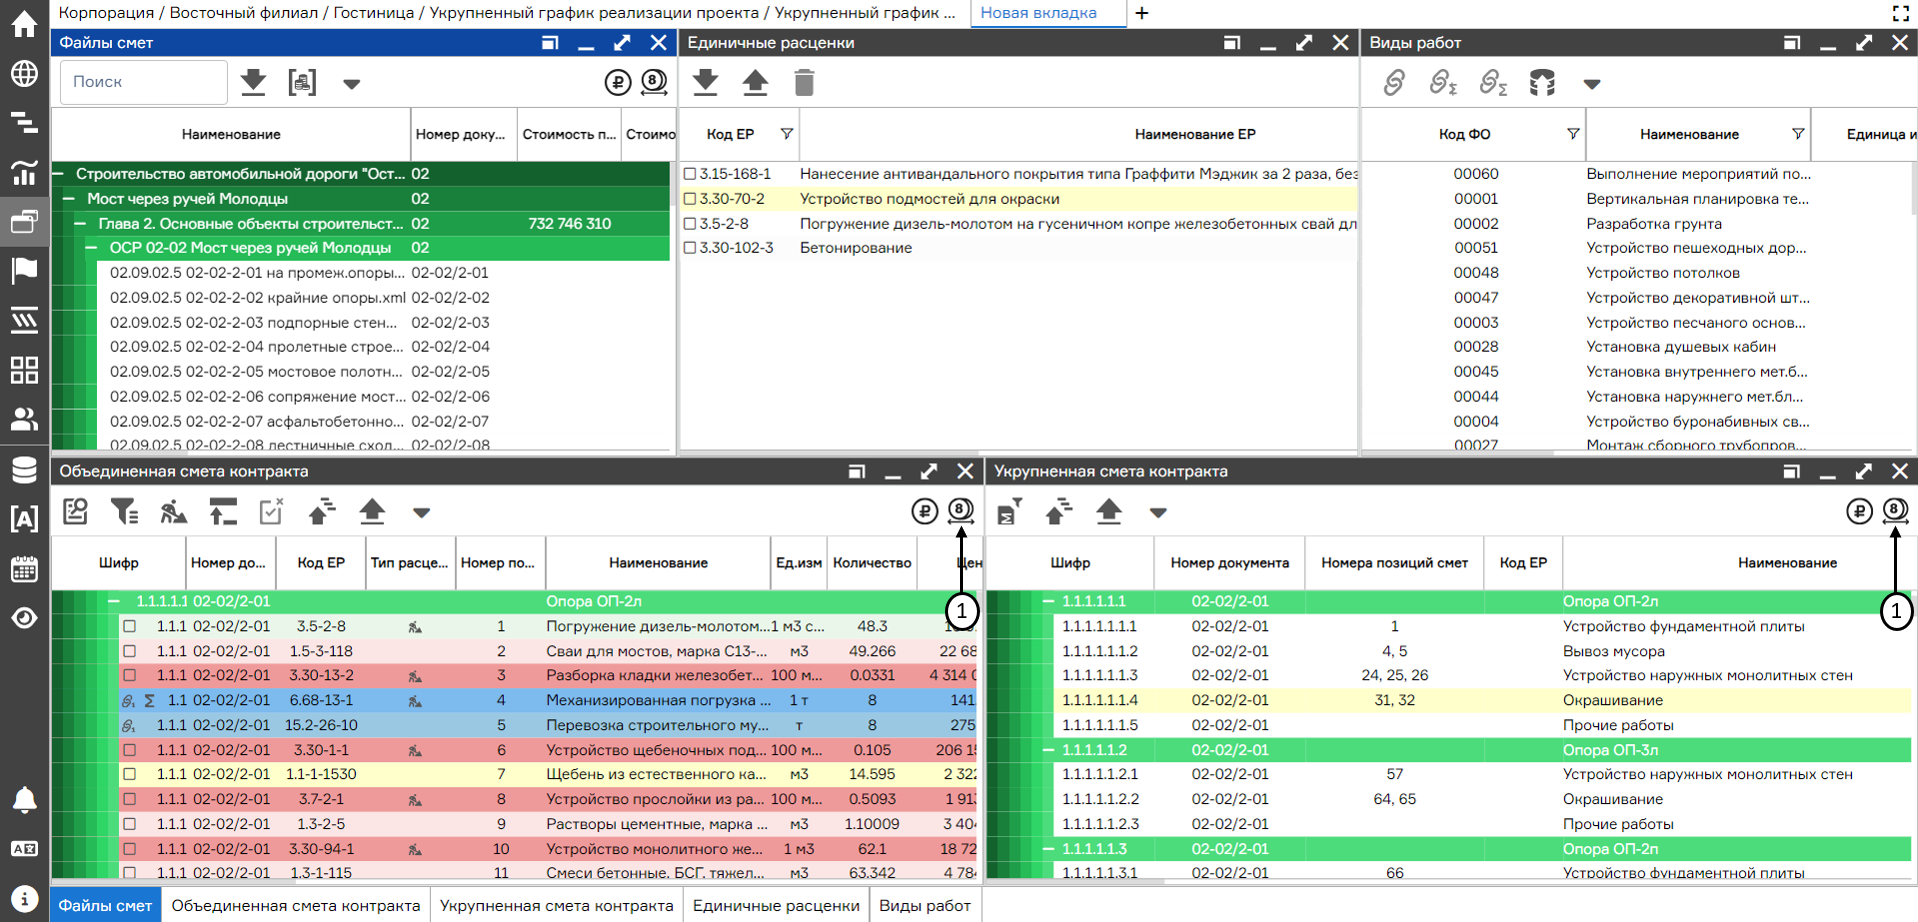Select bottom tab Объединенная смета контракта
The width and height of the screenshot is (1918, 922).
[296, 905]
